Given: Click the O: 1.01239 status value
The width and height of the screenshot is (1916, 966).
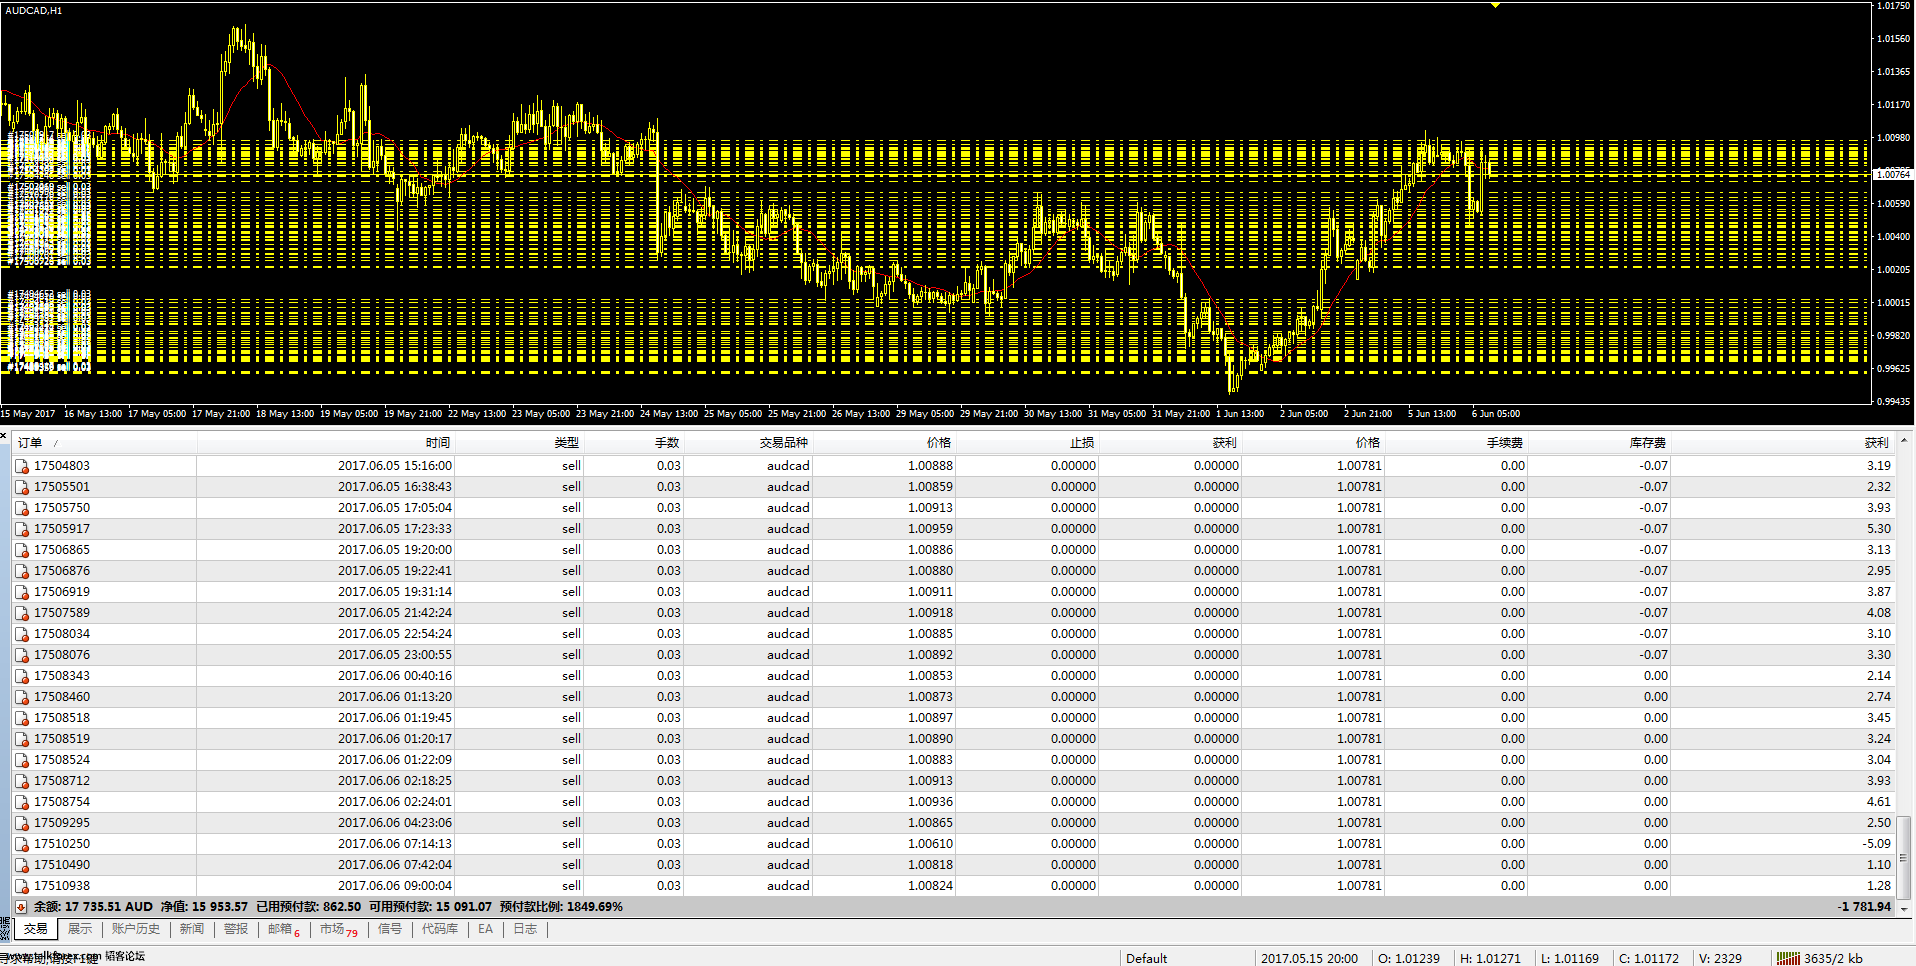Looking at the screenshot, I should [x=1409, y=958].
